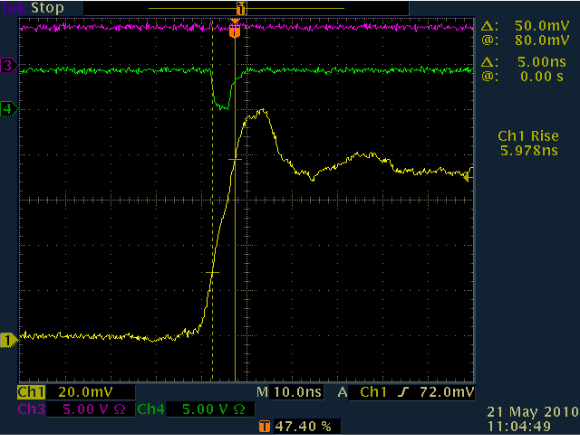The height and width of the screenshot is (435, 580).
Task: Click the orange T trigger percentage icon
Action: click(264, 426)
